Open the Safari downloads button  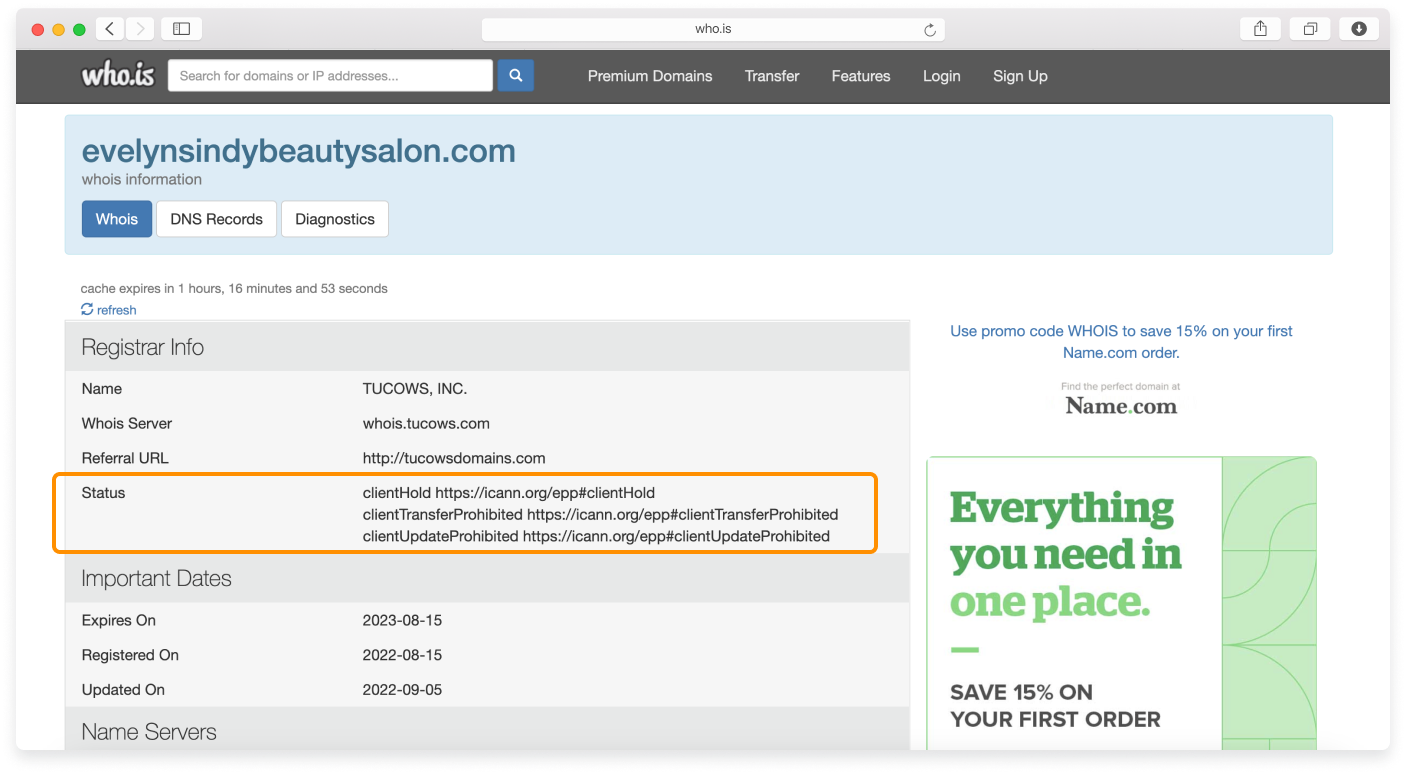(1358, 29)
